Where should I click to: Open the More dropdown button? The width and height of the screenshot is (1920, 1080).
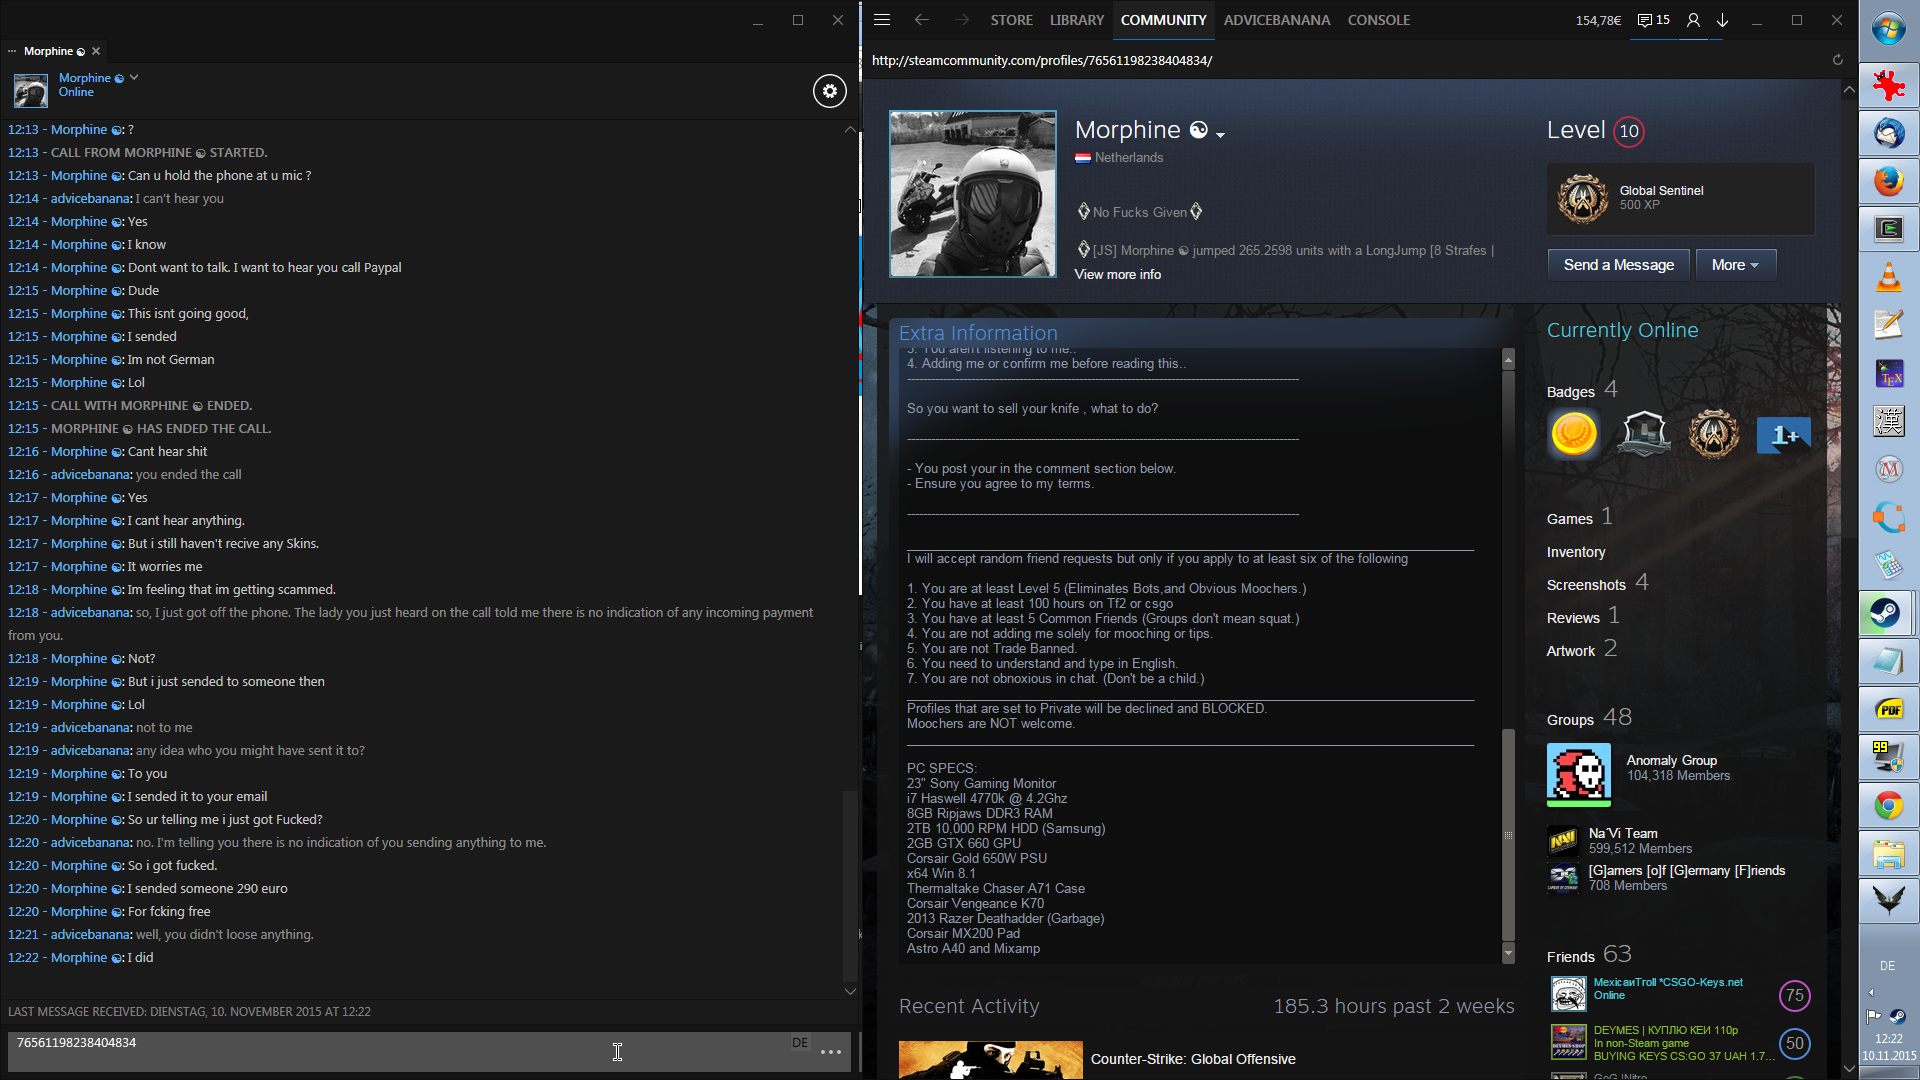click(x=1734, y=265)
